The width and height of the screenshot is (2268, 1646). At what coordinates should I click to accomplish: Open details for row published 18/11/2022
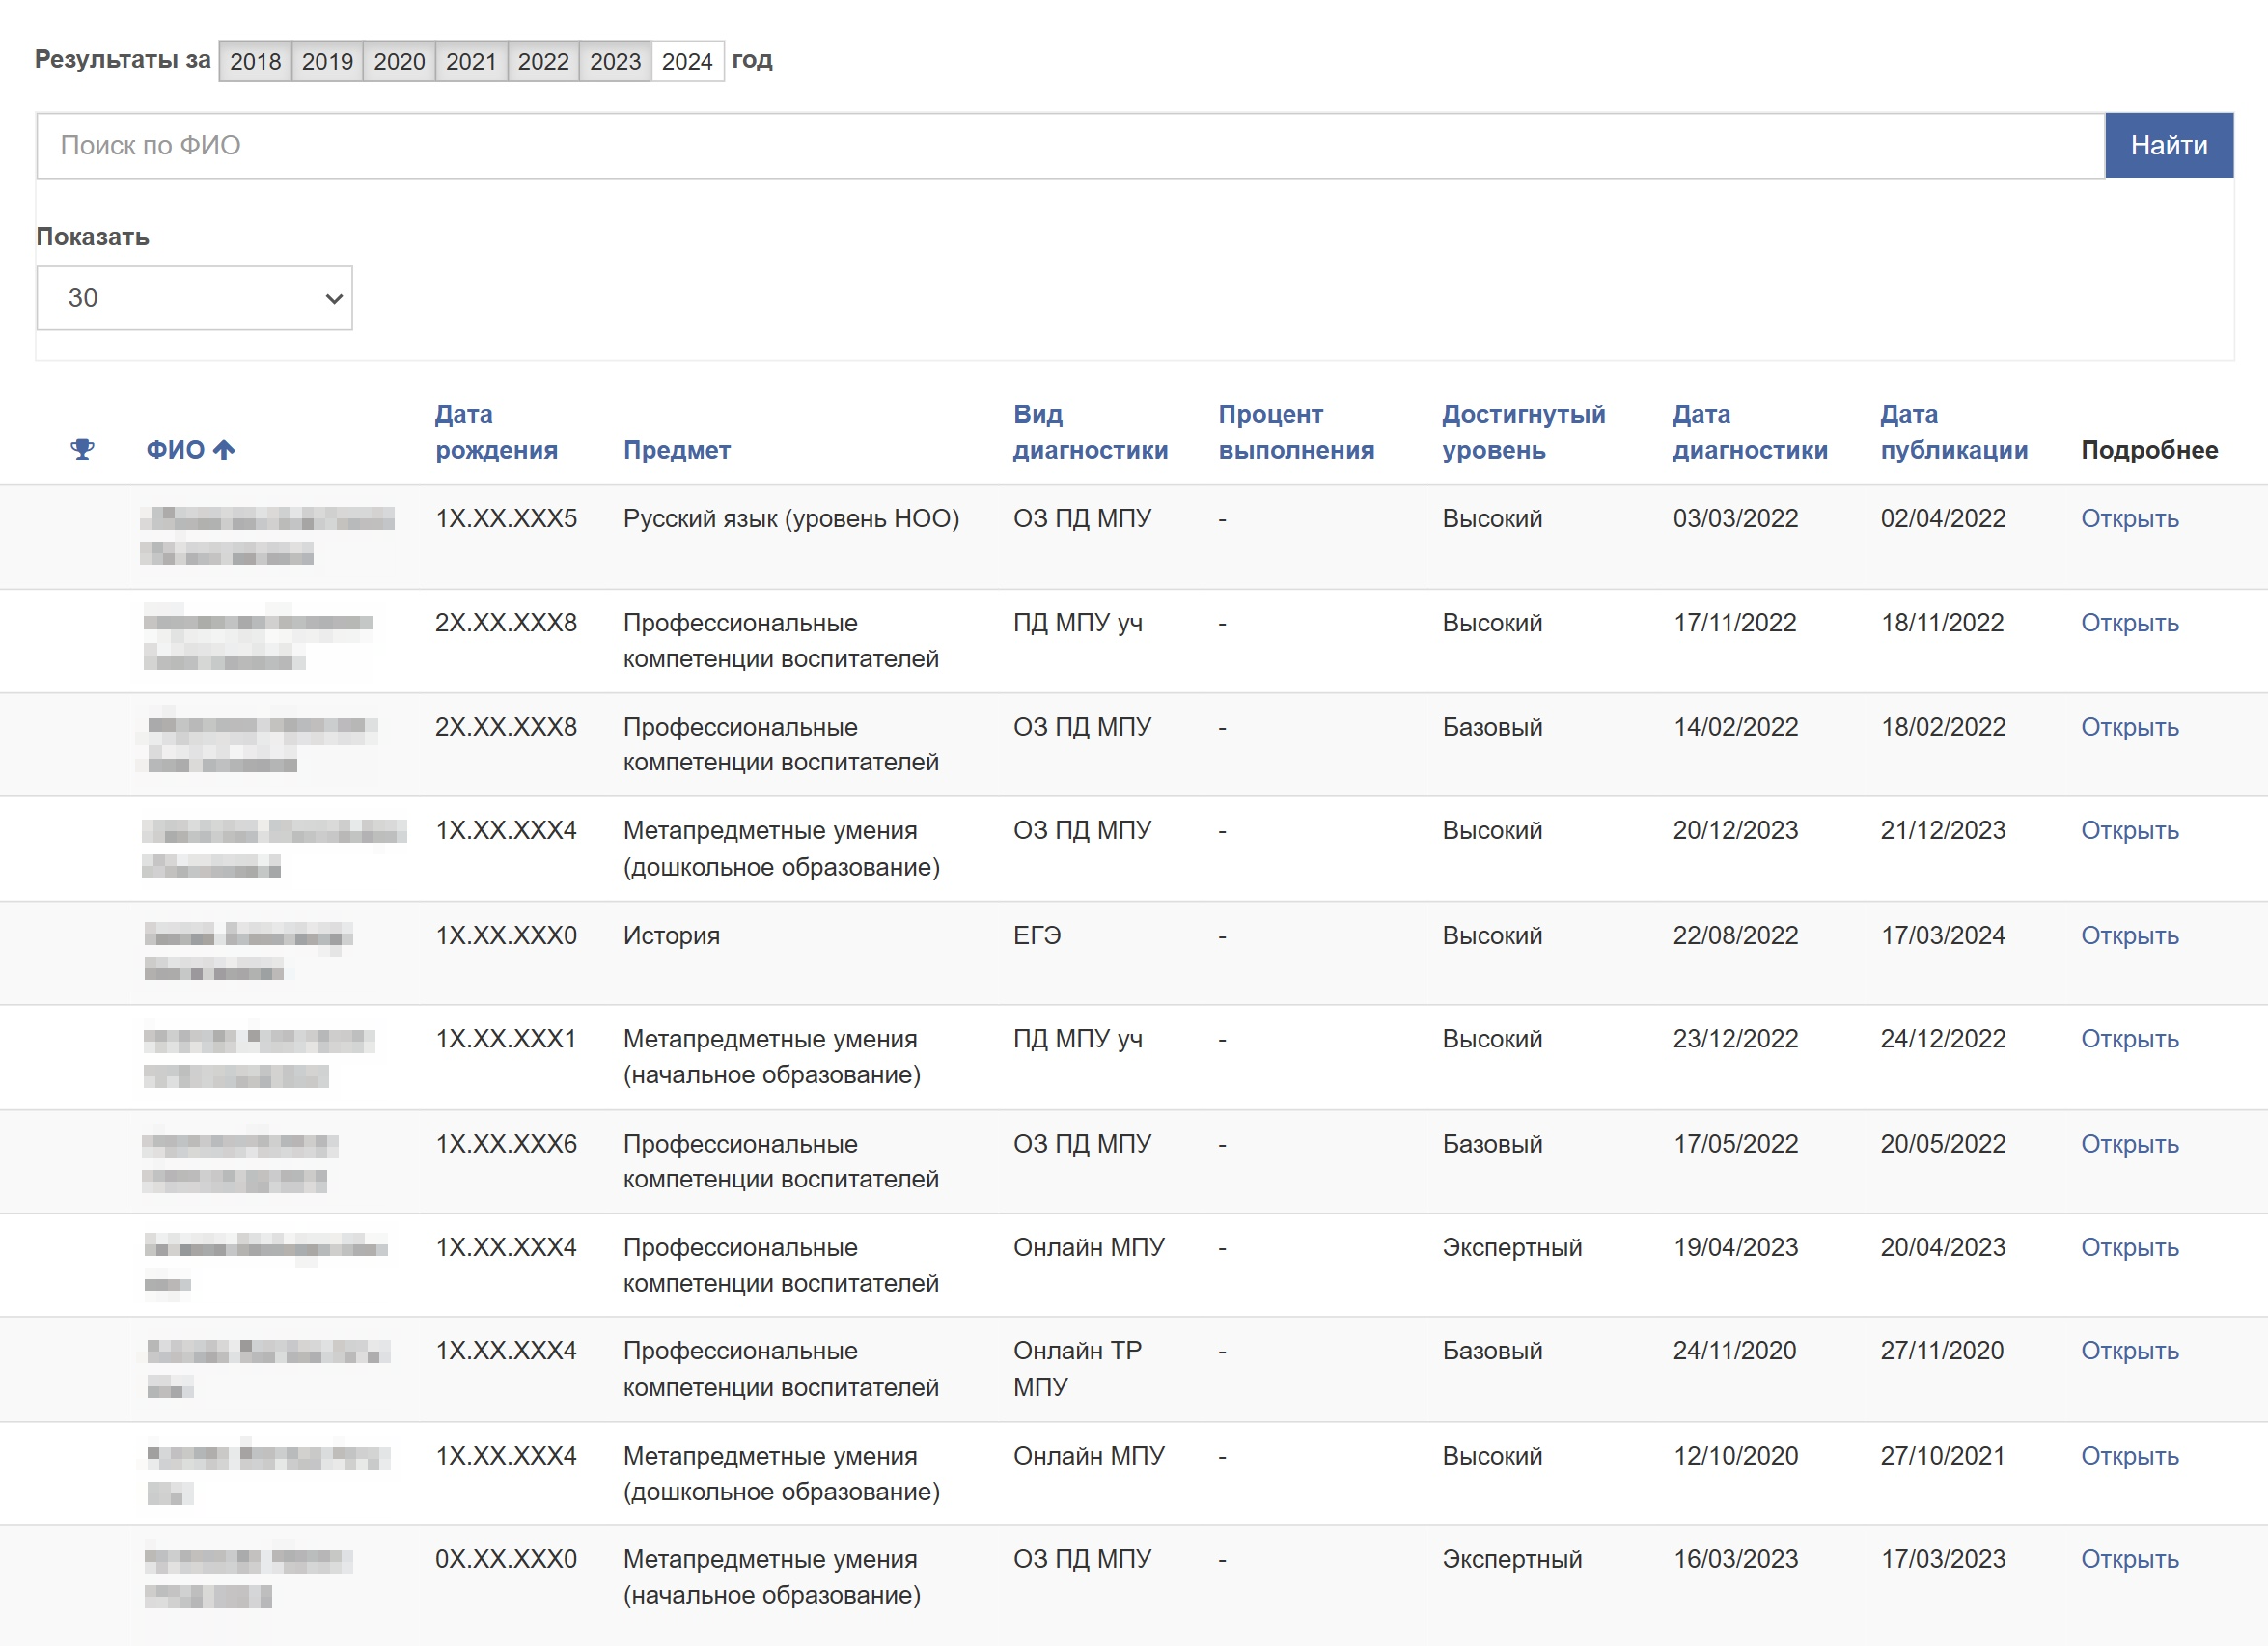pos(2129,623)
